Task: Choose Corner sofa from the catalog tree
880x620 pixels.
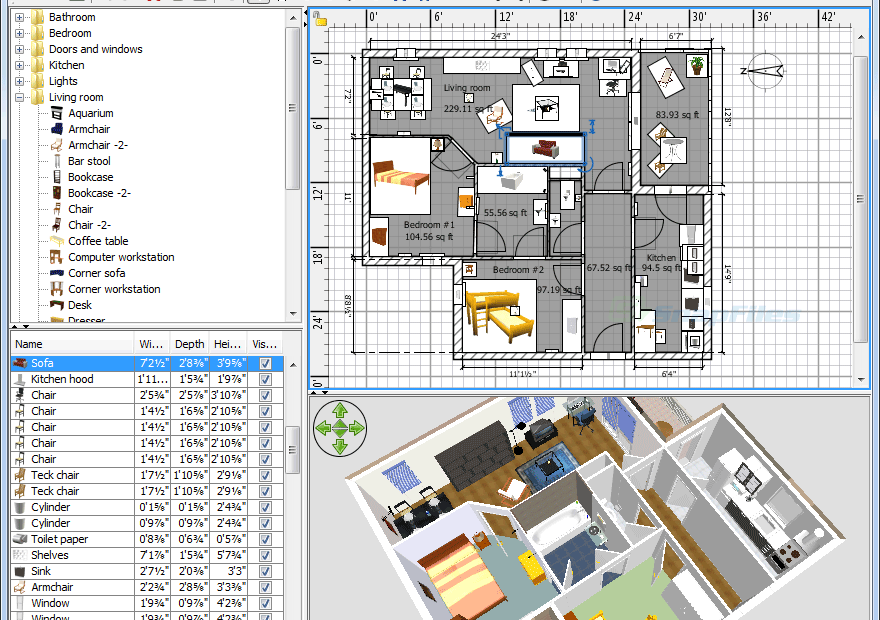Action: coord(96,273)
